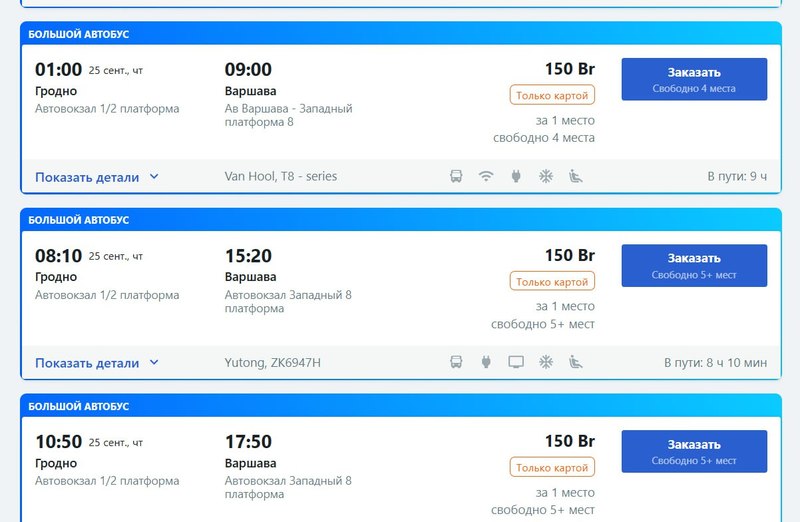Click reclining seat icon on the Yutong trip
The image size is (800, 522).
pyautogui.click(x=576, y=362)
